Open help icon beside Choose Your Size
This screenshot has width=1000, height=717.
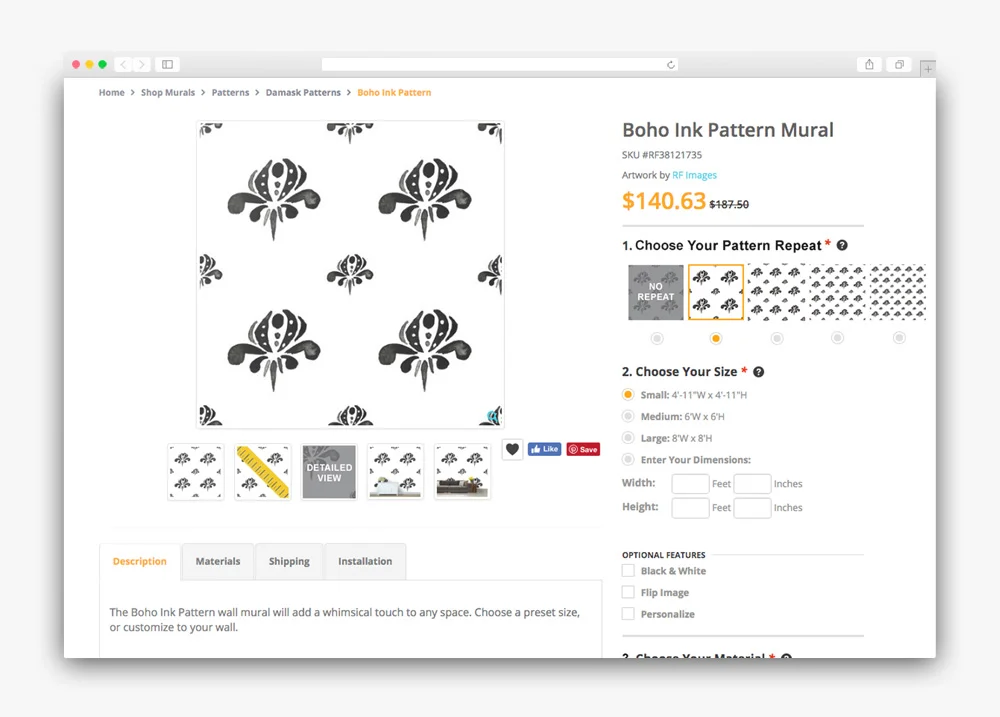(758, 372)
